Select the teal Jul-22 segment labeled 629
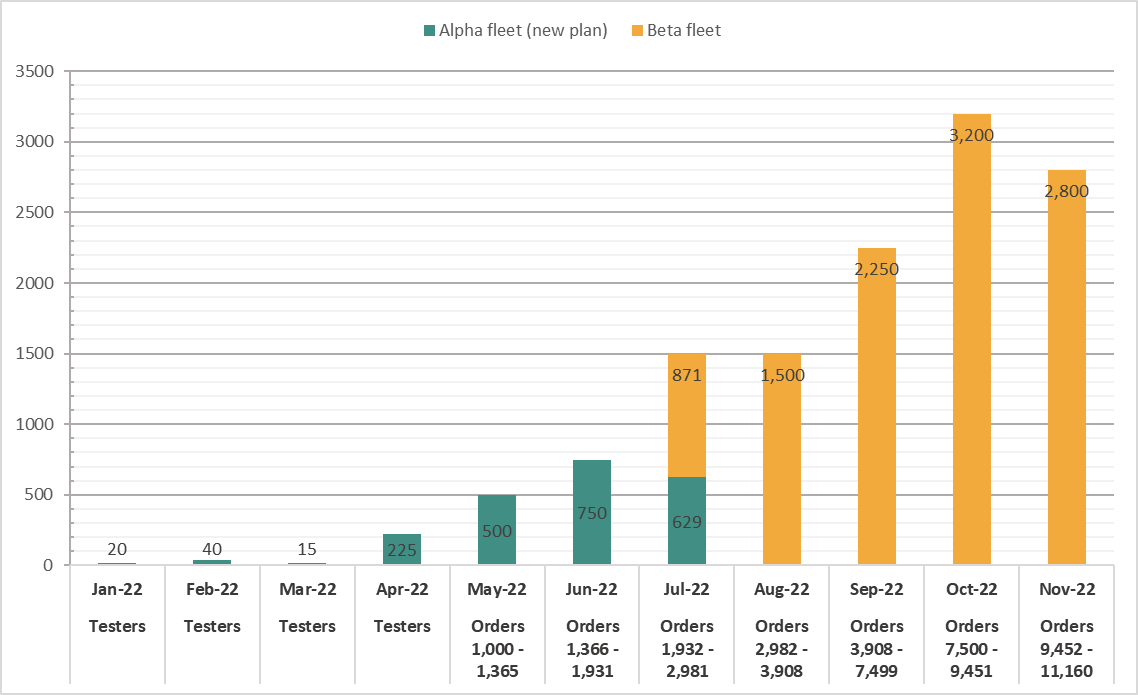The image size is (1138, 695). 687,520
